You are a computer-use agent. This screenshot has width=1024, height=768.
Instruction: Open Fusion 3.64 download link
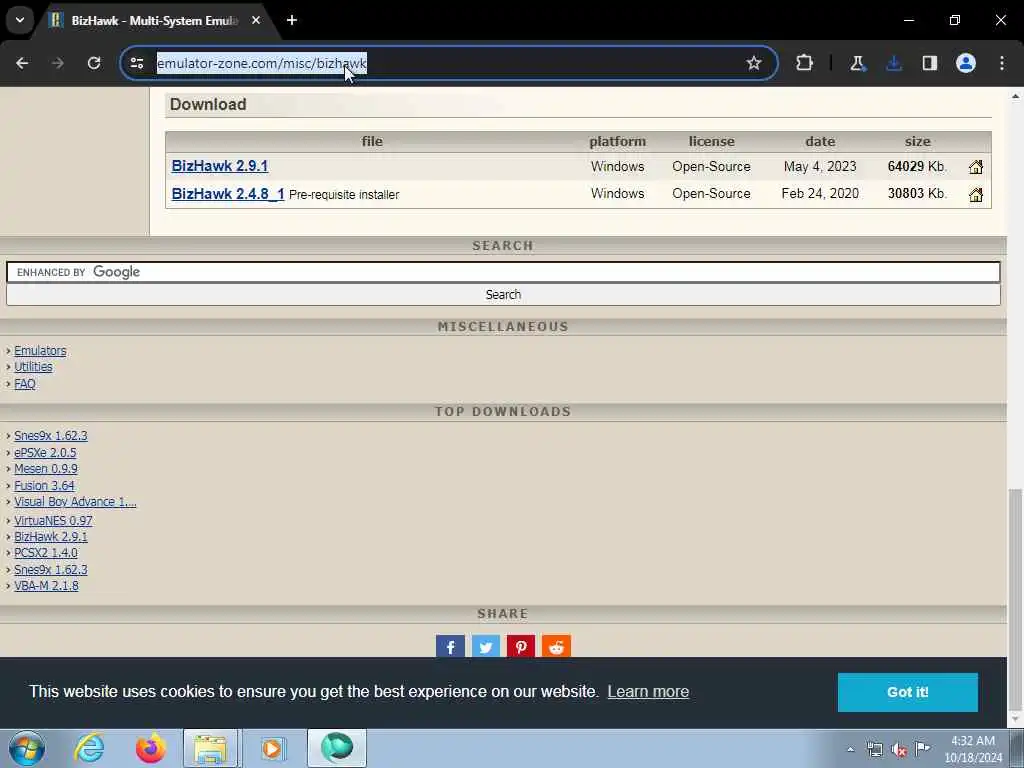coord(44,485)
